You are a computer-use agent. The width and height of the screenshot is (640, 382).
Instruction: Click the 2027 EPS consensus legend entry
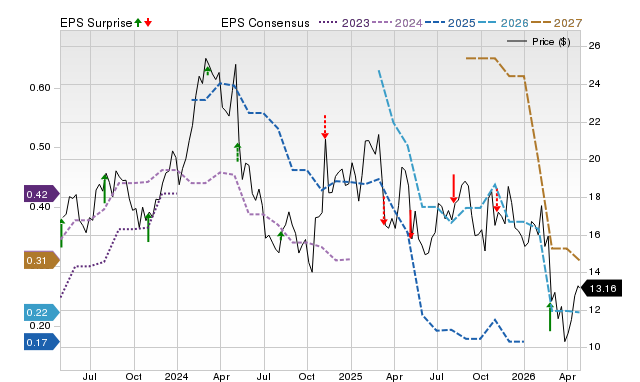(557, 23)
